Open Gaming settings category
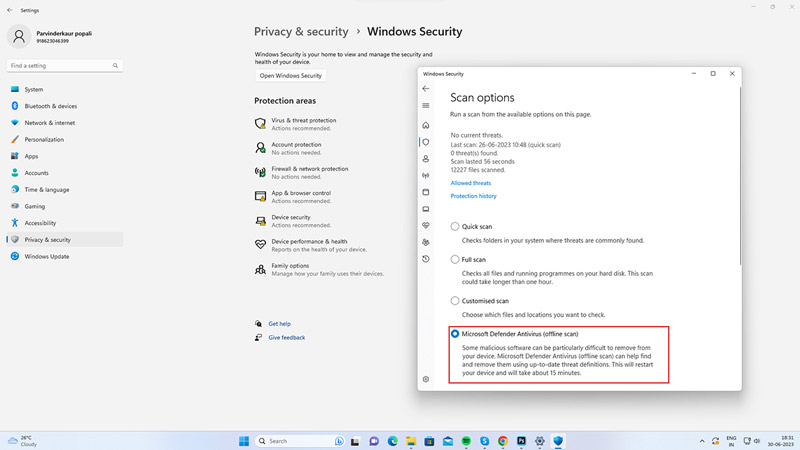 (x=65, y=206)
